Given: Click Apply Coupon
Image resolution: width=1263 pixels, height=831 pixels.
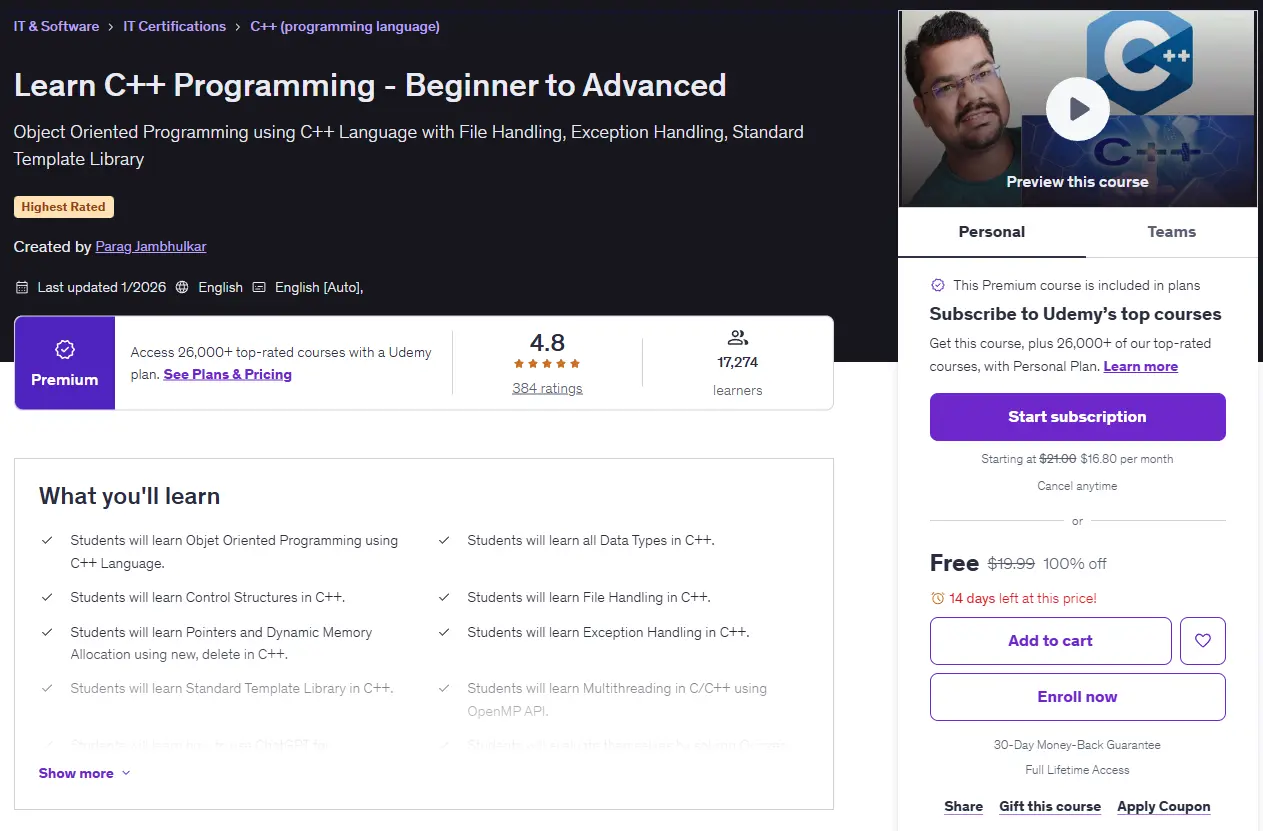Looking at the screenshot, I should tap(1164, 806).
